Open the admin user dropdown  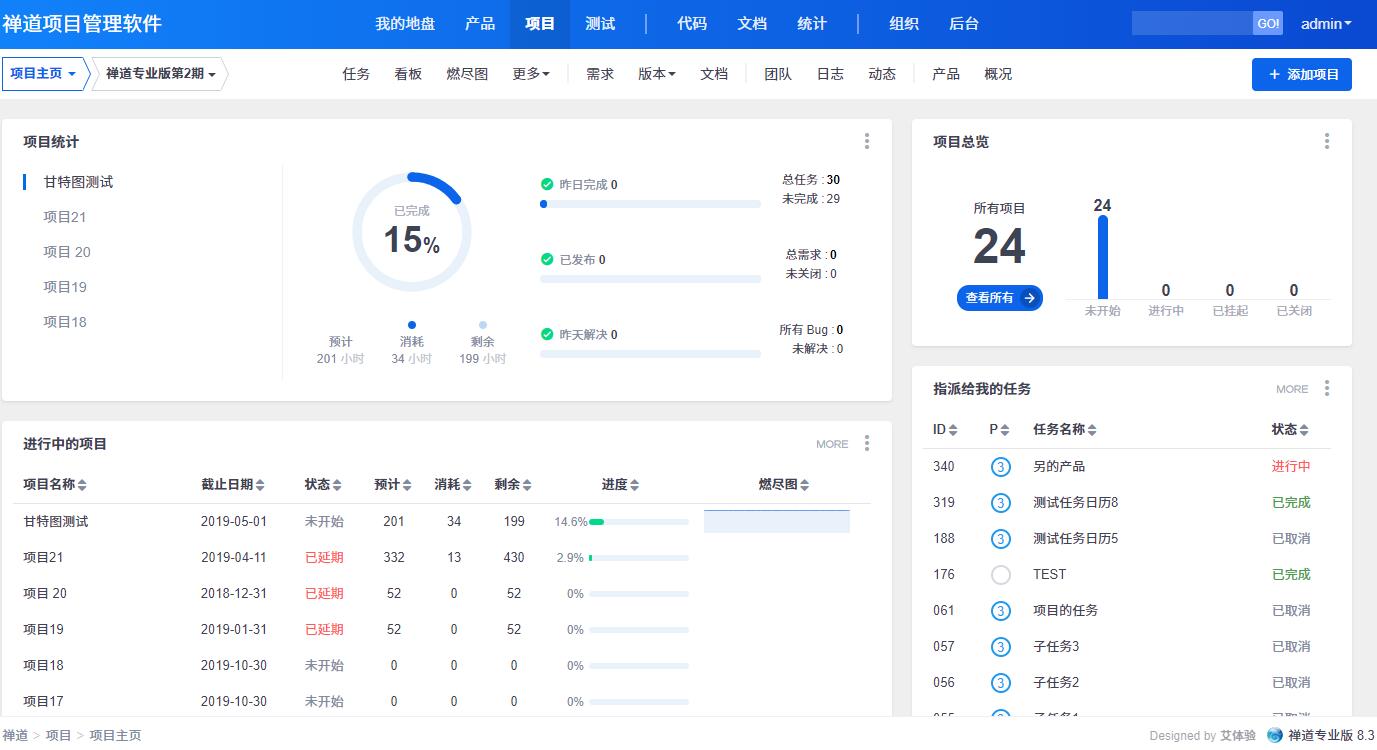click(x=1326, y=24)
